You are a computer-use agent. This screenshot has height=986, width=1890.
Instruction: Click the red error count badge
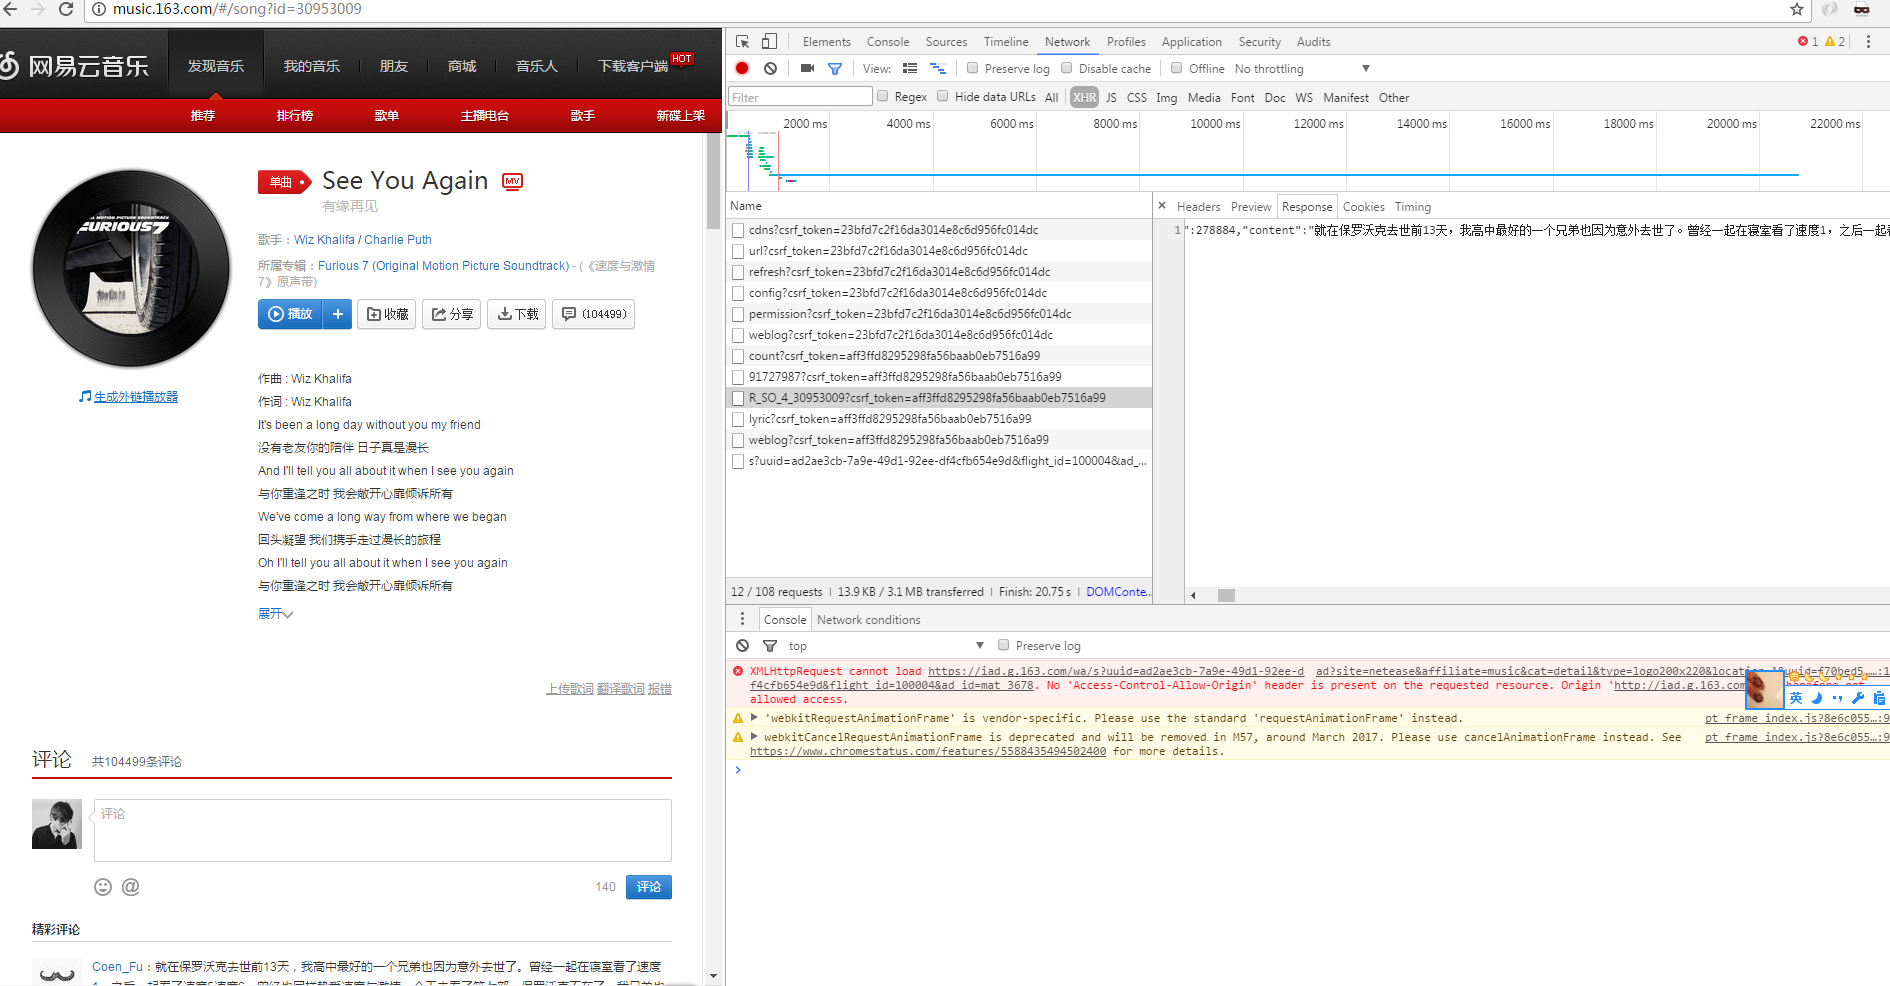click(1808, 41)
